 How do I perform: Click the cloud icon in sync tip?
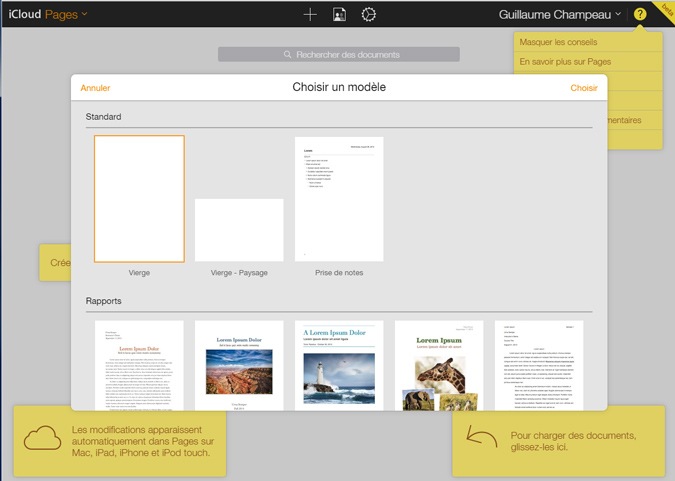click(x=42, y=438)
